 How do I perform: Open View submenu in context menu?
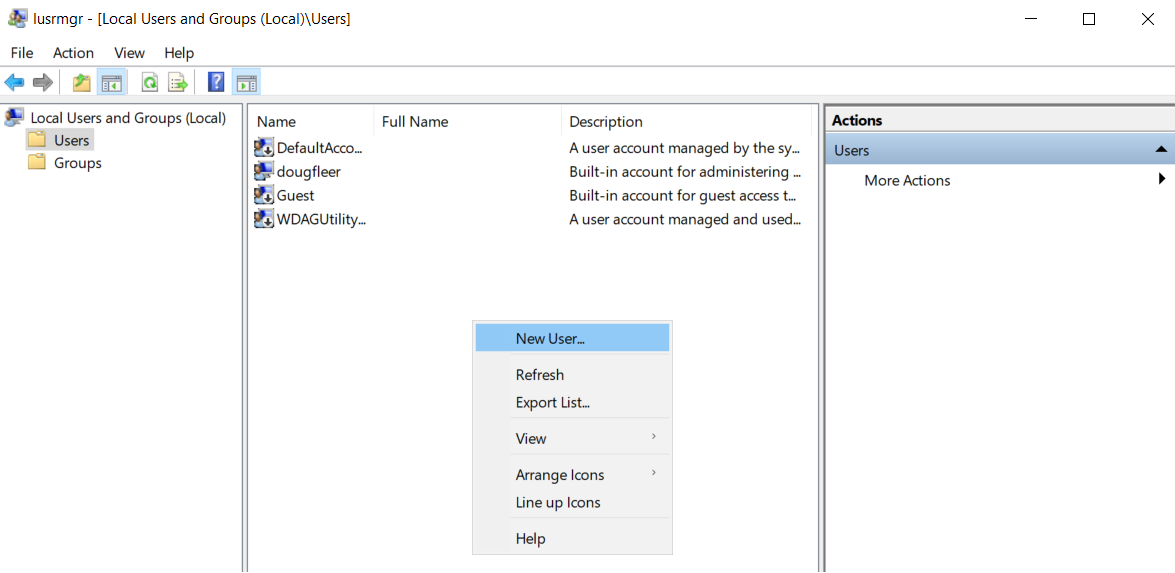(x=573, y=438)
